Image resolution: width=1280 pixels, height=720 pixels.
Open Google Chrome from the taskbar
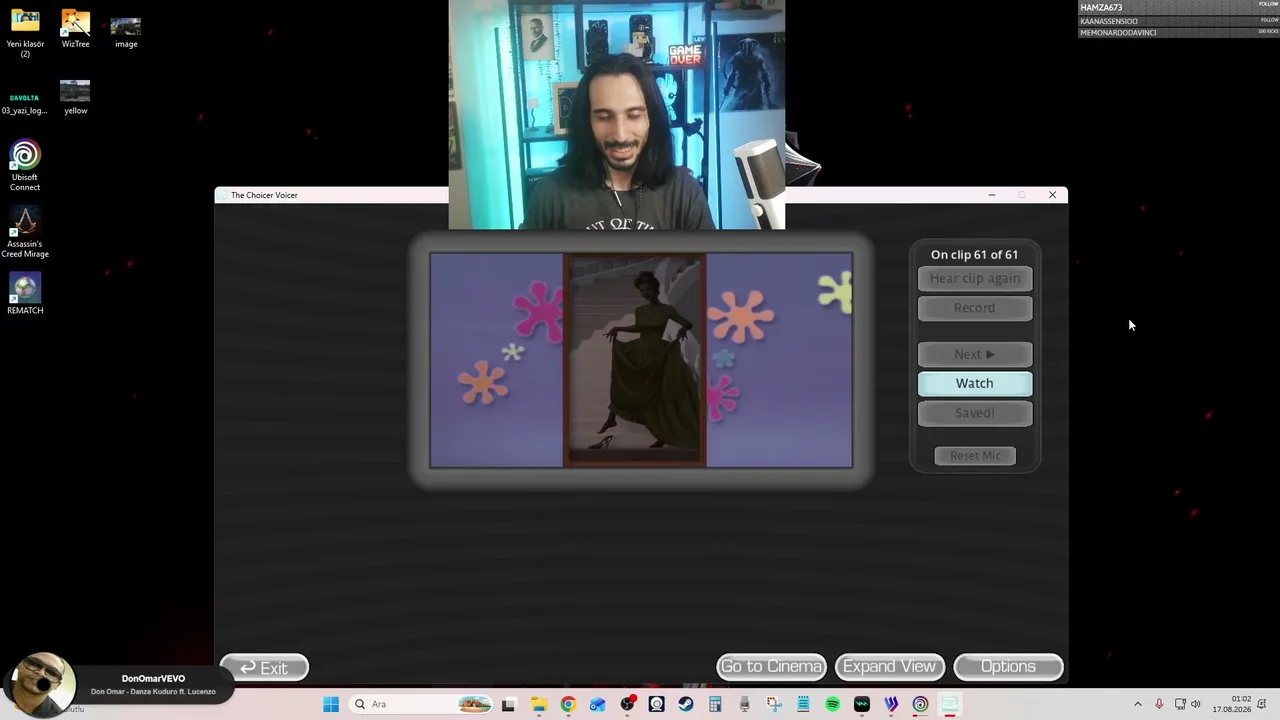pyautogui.click(x=568, y=704)
